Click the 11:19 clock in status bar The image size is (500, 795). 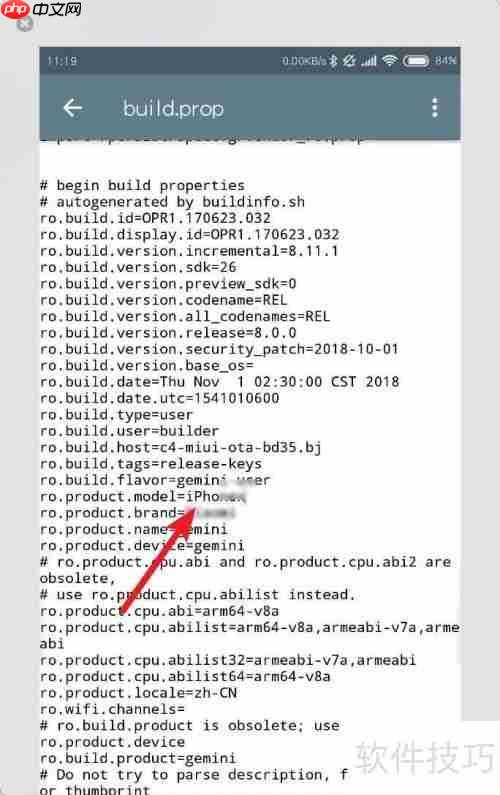pos(62,61)
